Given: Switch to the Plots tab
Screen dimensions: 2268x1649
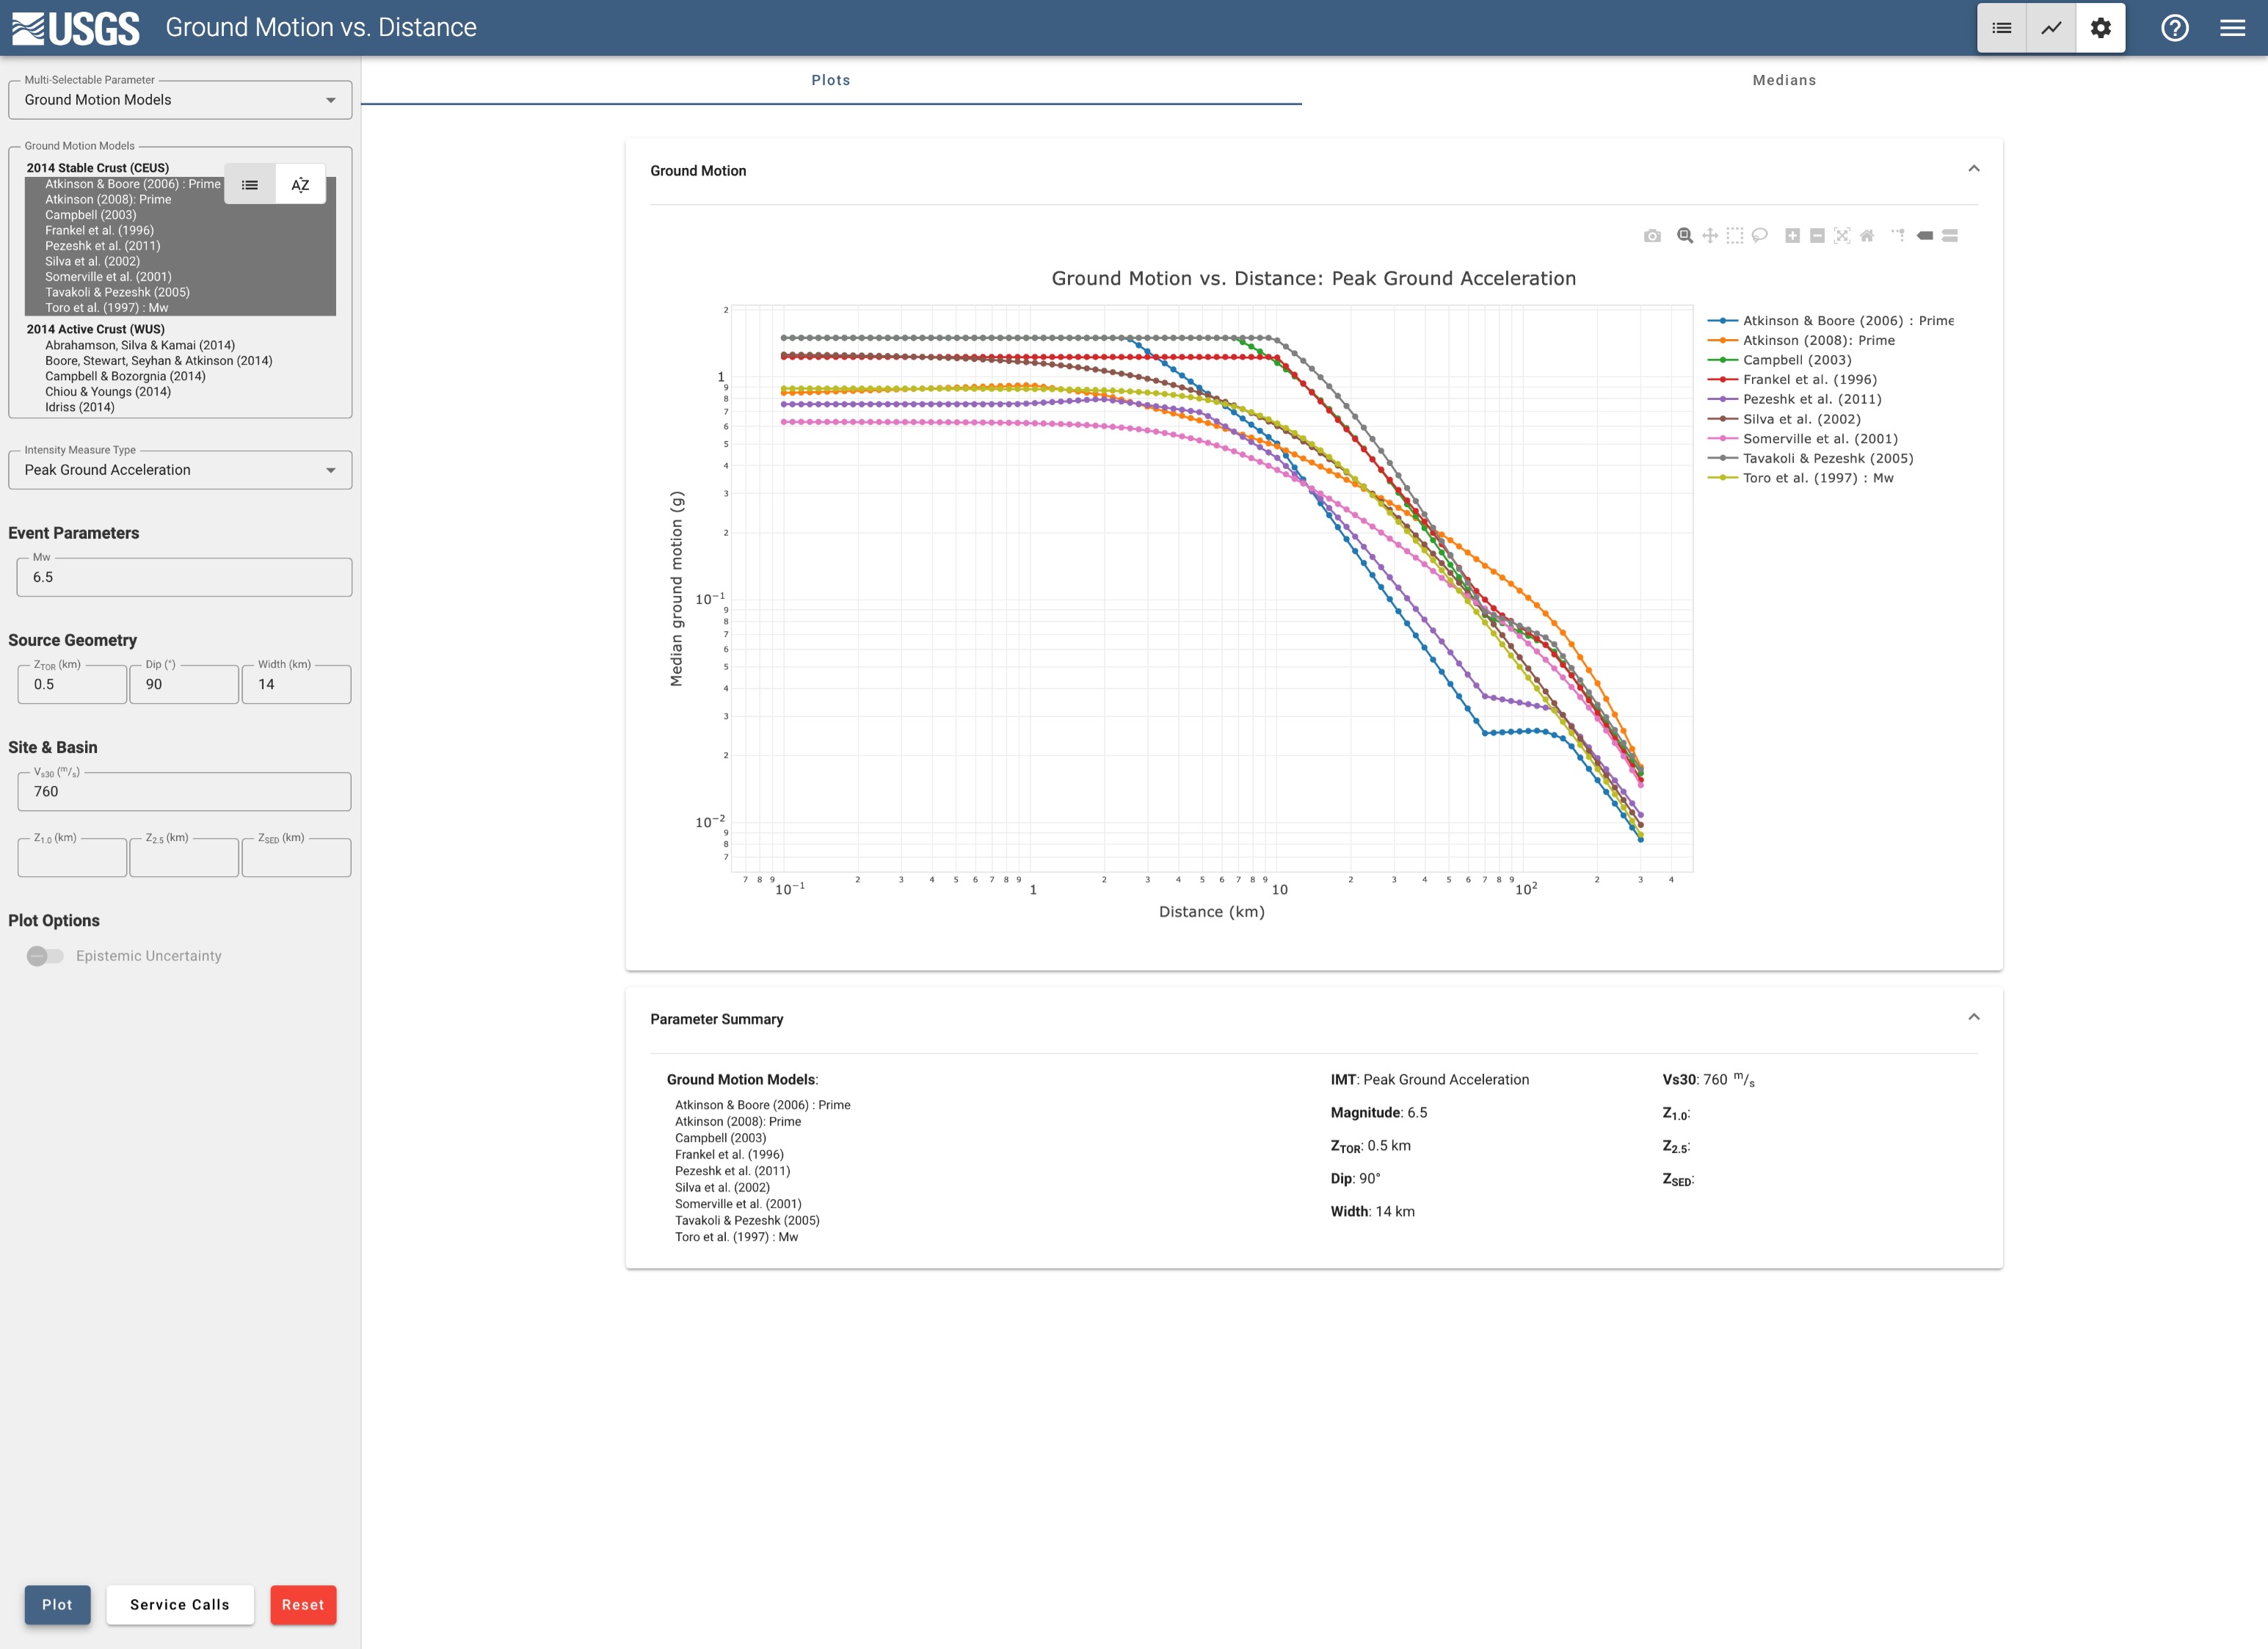Looking at the screenshot, I should pos(831,80).
